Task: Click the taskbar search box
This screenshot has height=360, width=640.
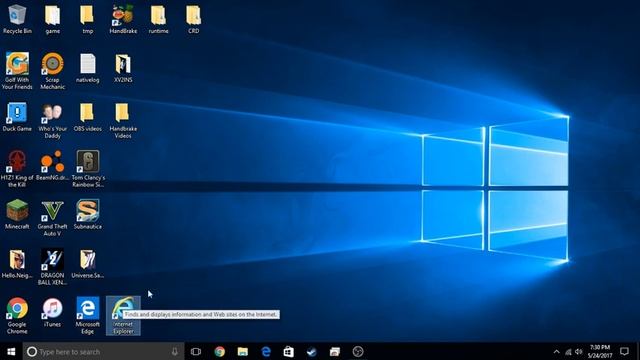Action: (103, 351)
